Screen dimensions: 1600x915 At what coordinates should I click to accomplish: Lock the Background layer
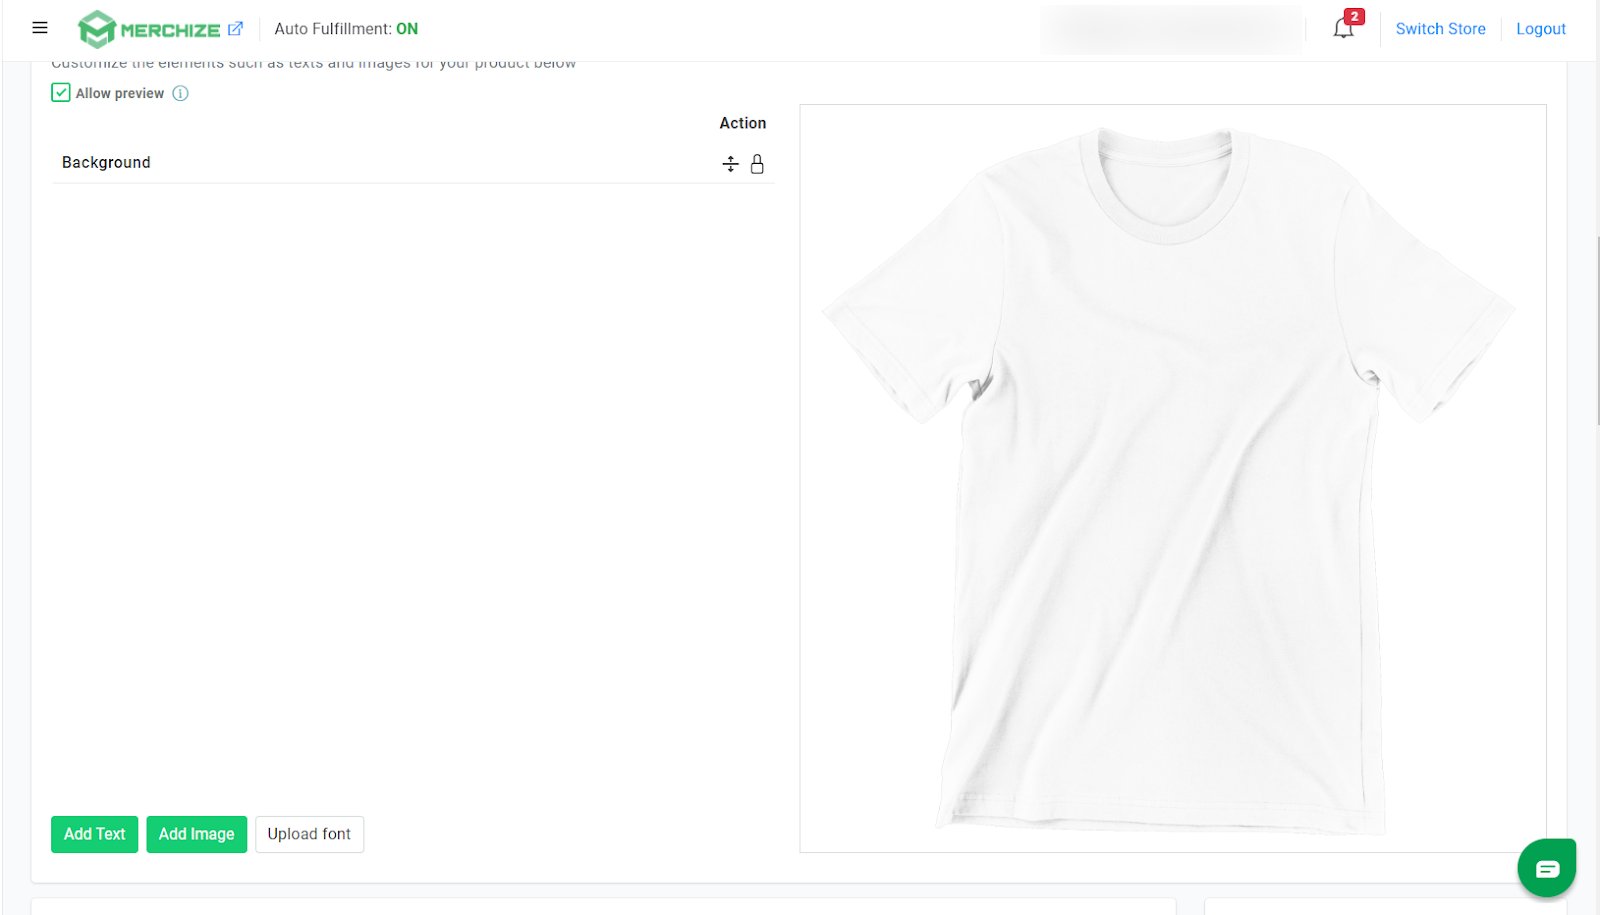click(x=757, y=164)
